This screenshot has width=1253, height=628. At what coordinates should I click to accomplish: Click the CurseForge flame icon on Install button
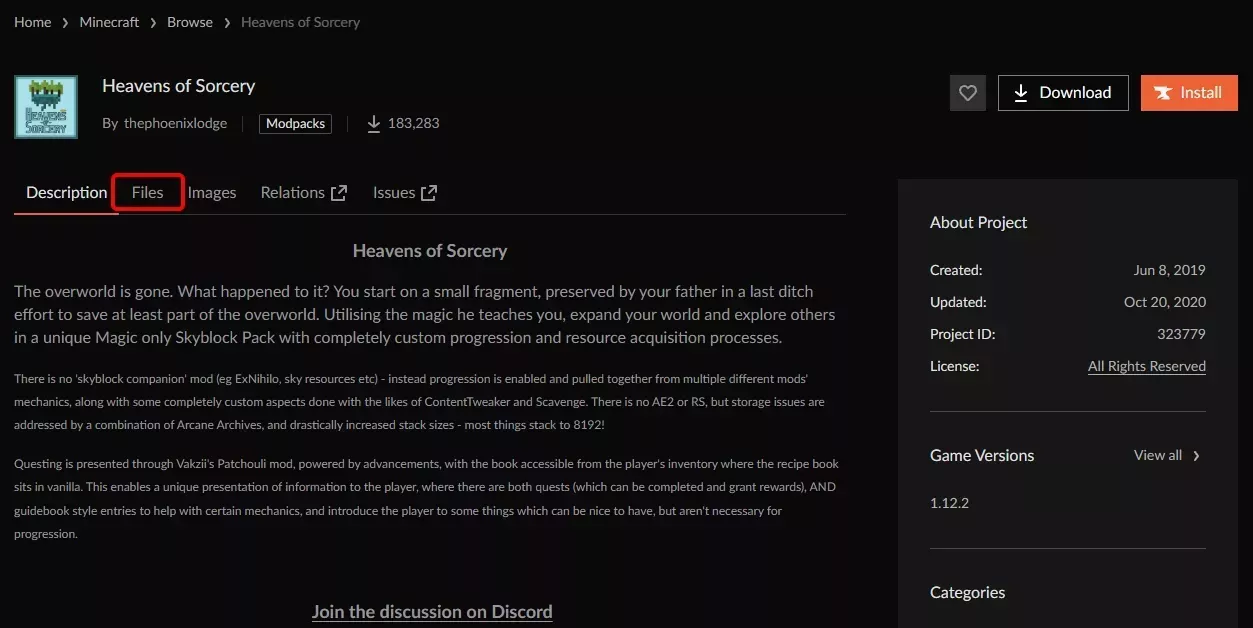[x=1162, y=92]
